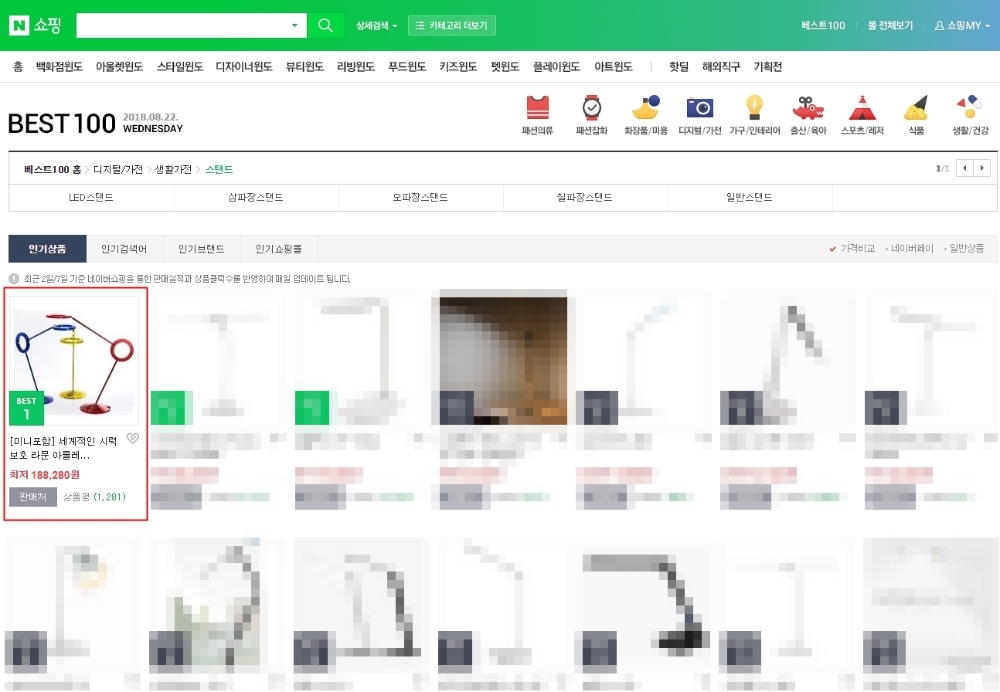1000x692 pixels.
Task: Choose the 가구/인테리어 light bulb icon
Action: coord(754,108)
